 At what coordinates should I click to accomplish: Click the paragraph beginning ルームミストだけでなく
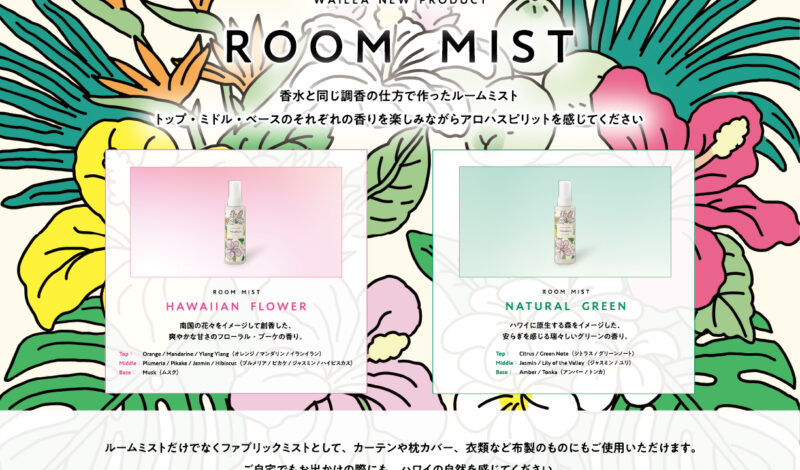401,448
